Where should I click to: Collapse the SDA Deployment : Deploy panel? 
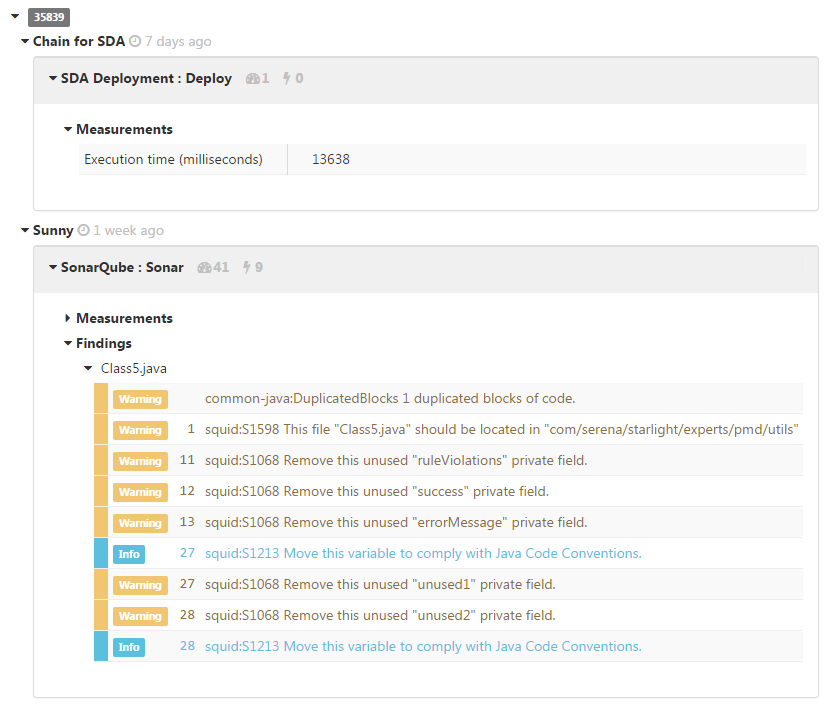click(53, 78)
